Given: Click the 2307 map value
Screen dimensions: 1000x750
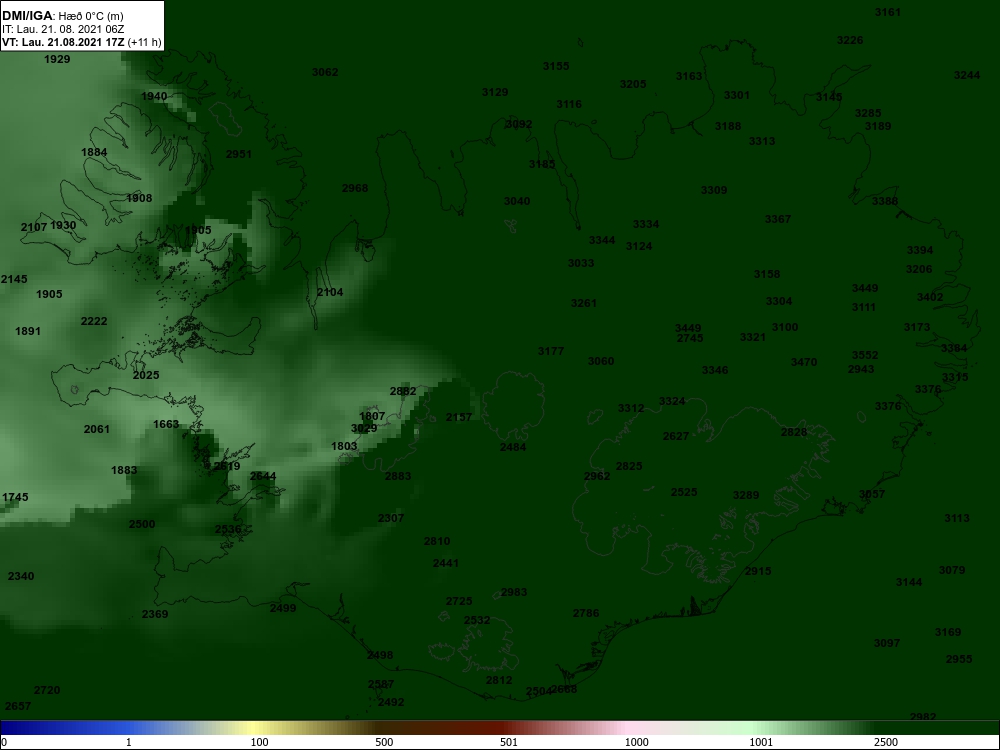Looking at the screenshot, I should tap(390, 518).
